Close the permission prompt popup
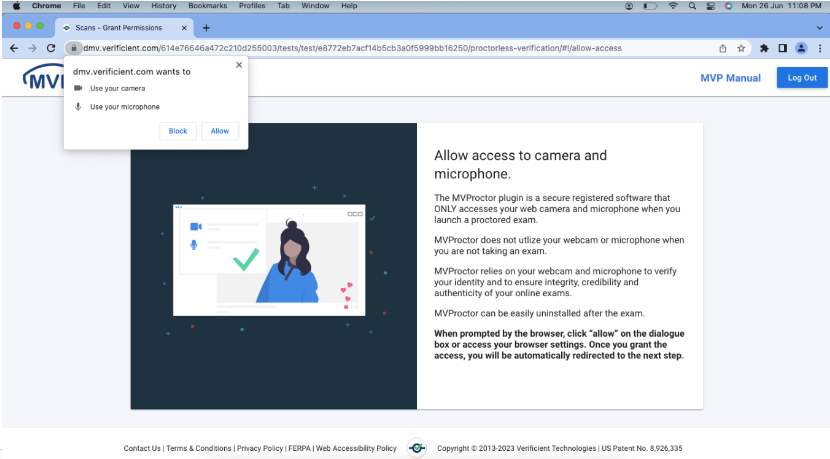Image resolution: width=830 pixels, height=459 pixels. [x=239, y=65]
